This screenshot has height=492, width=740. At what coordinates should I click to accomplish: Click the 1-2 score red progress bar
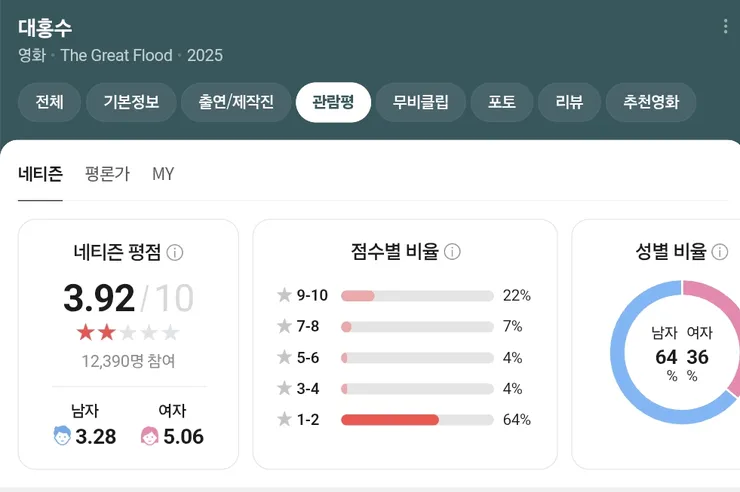click(390, 420)
